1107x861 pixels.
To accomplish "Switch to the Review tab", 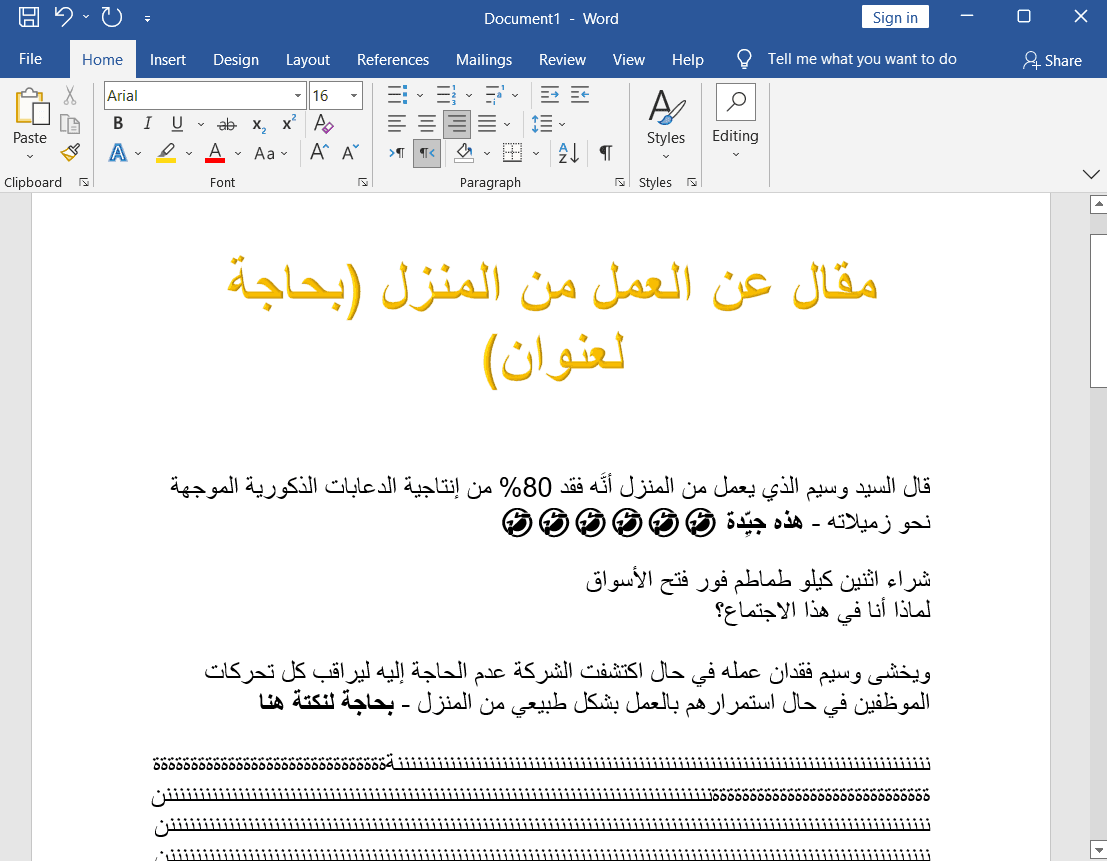I will point(562,60).
